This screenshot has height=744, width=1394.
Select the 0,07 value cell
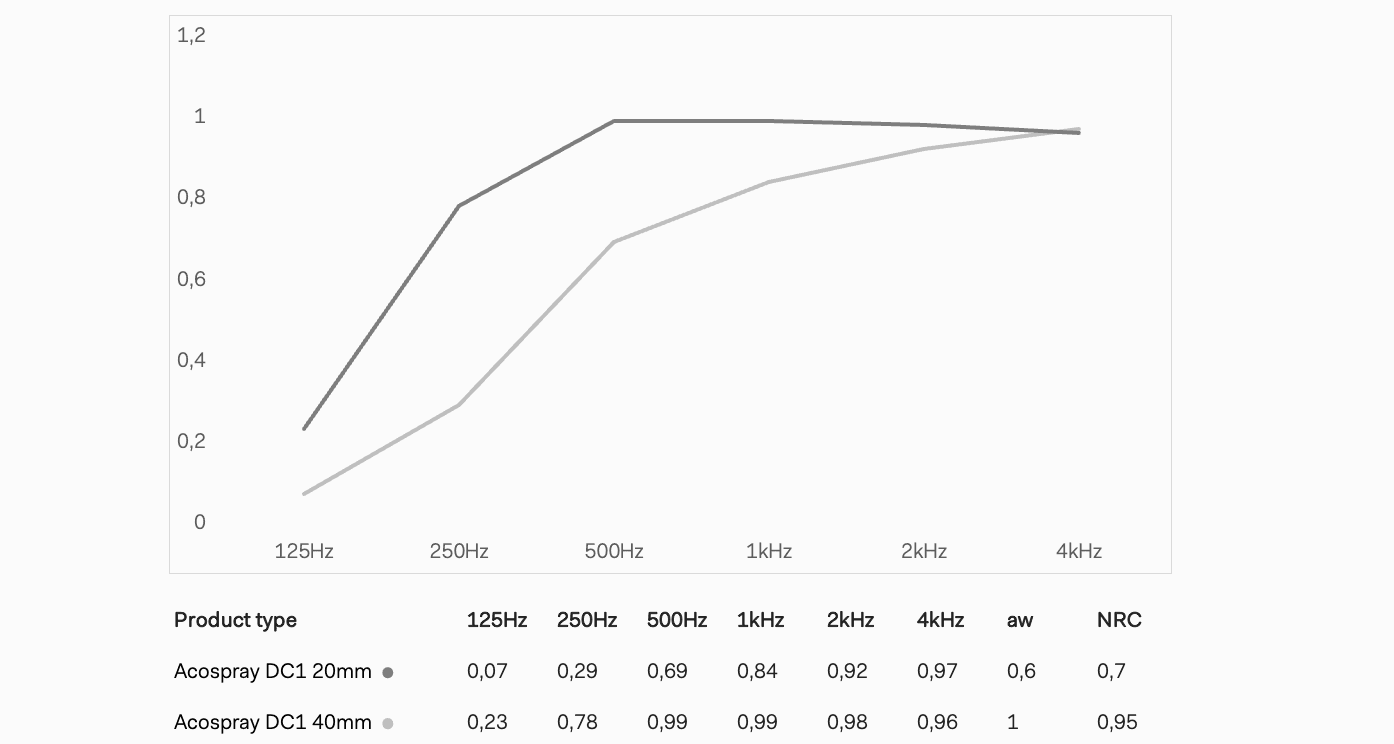click(486, 671)
